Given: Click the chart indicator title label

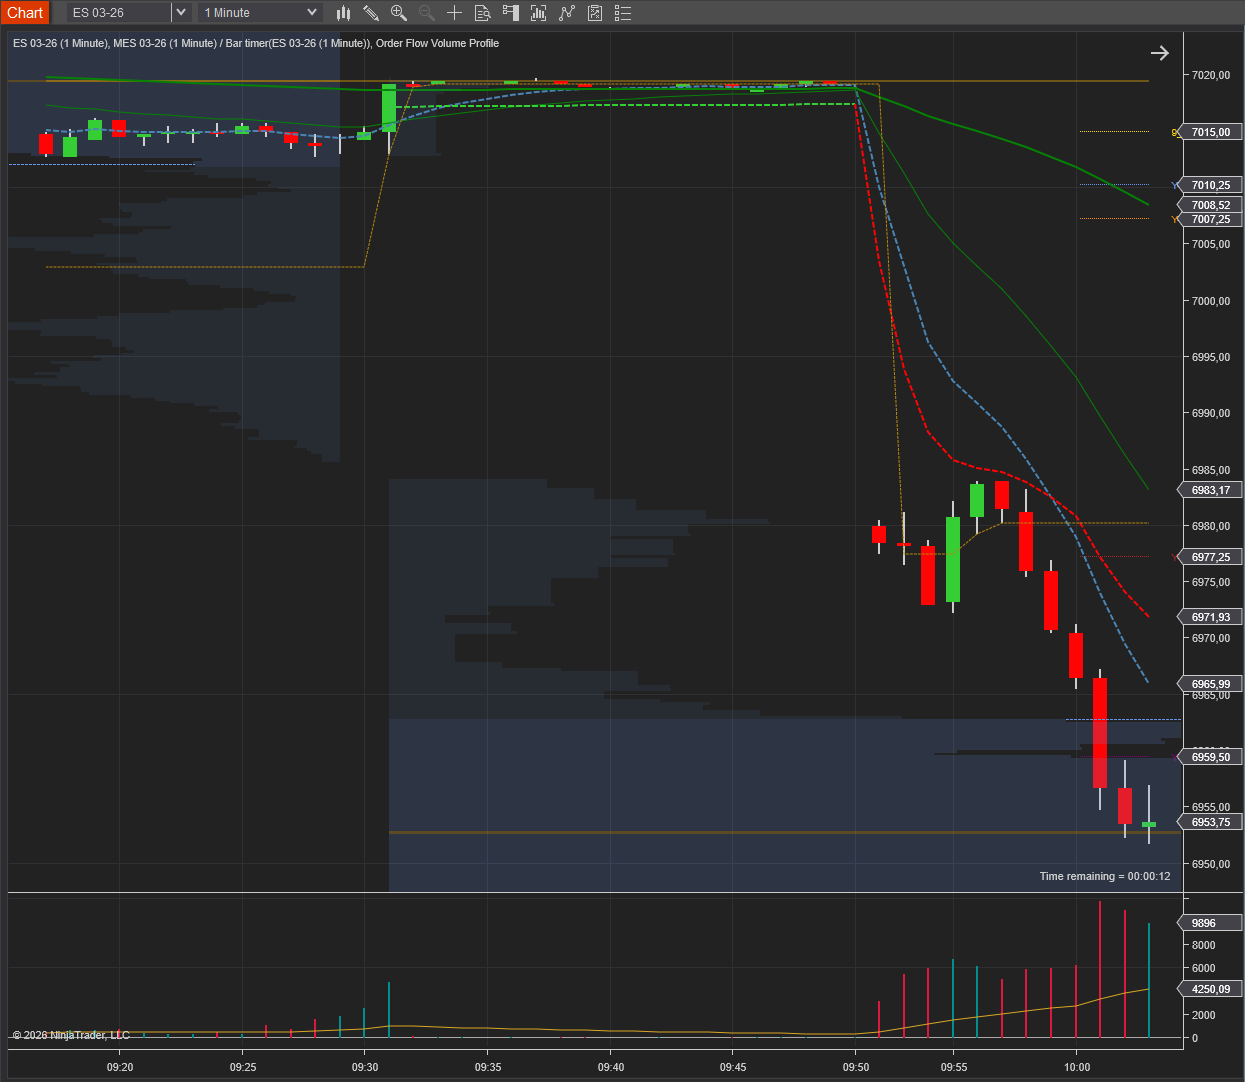Looking at the screenshot, I should coord(256,43).
